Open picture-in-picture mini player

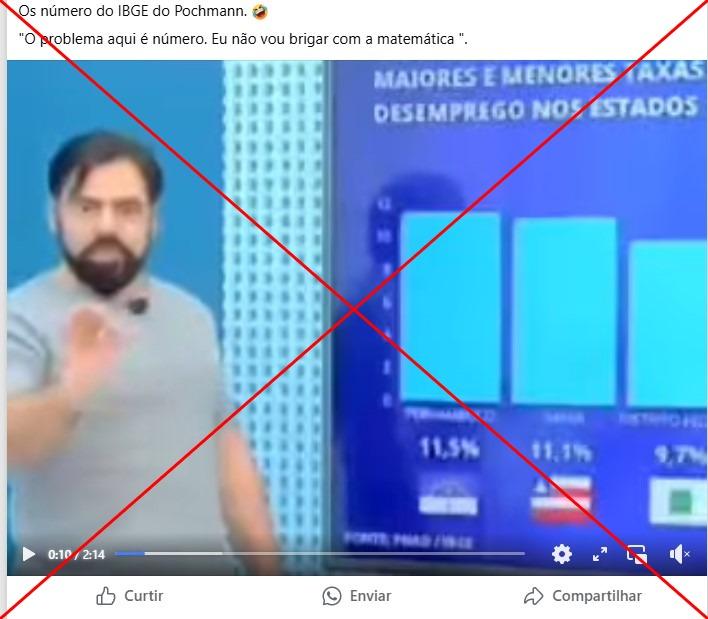coord(637,554)
